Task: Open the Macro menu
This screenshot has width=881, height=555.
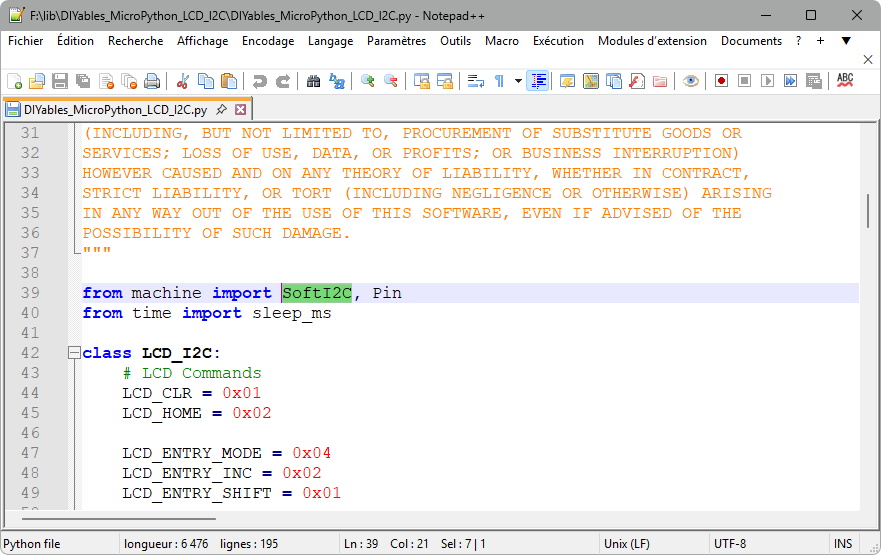Action: click(x=502, y=41)
